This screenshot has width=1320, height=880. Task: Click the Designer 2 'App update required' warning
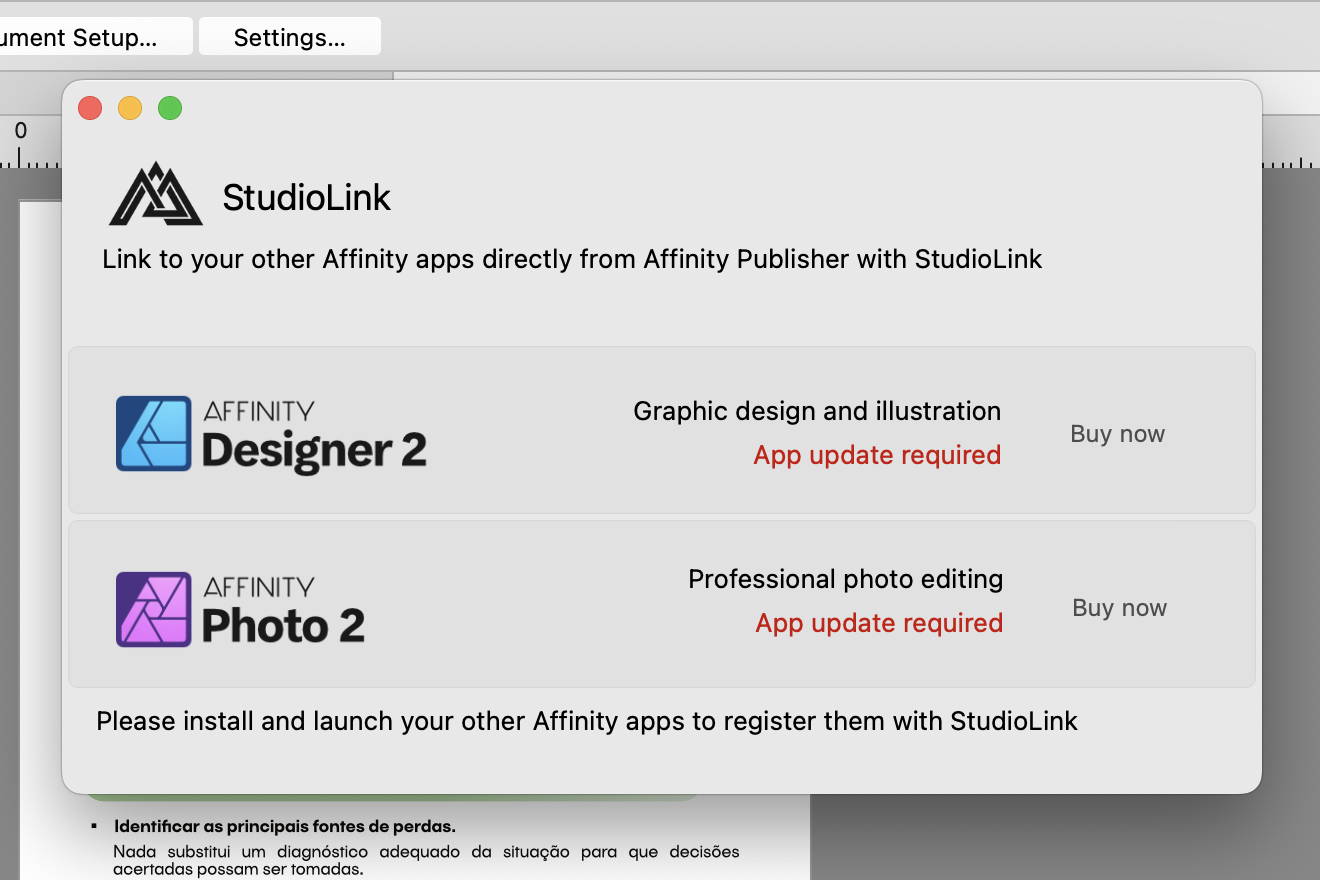[877, 455]
